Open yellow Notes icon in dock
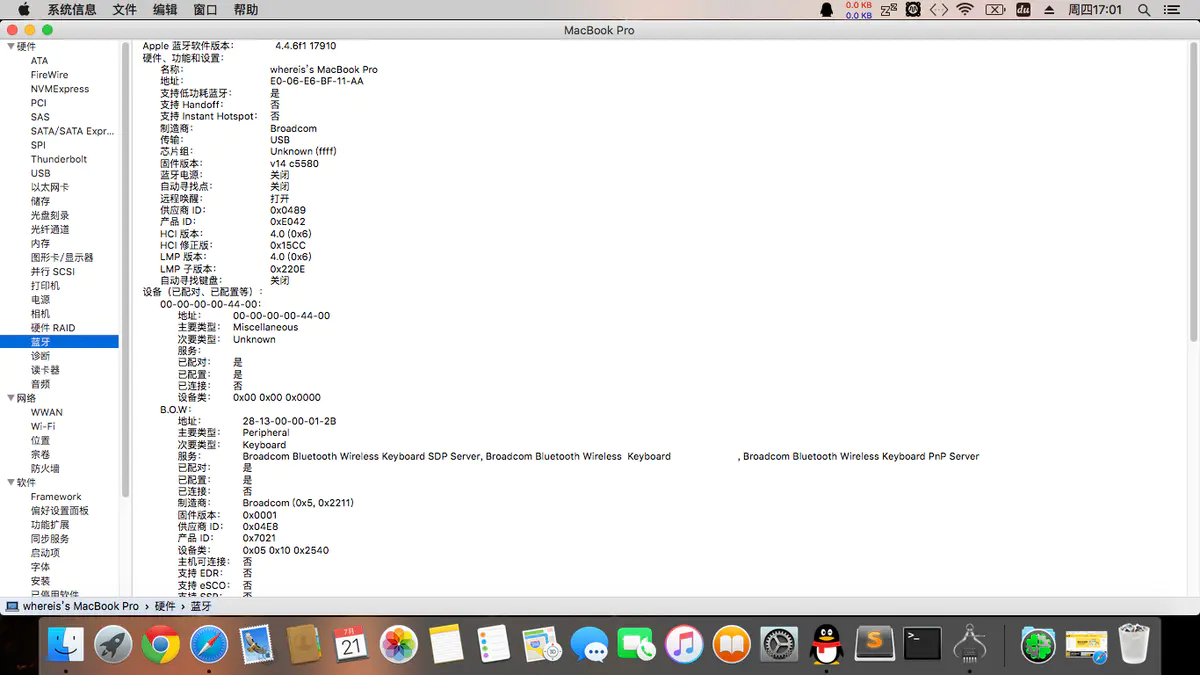The width and height of the screenshot is (1200, 675). [446, 644]
